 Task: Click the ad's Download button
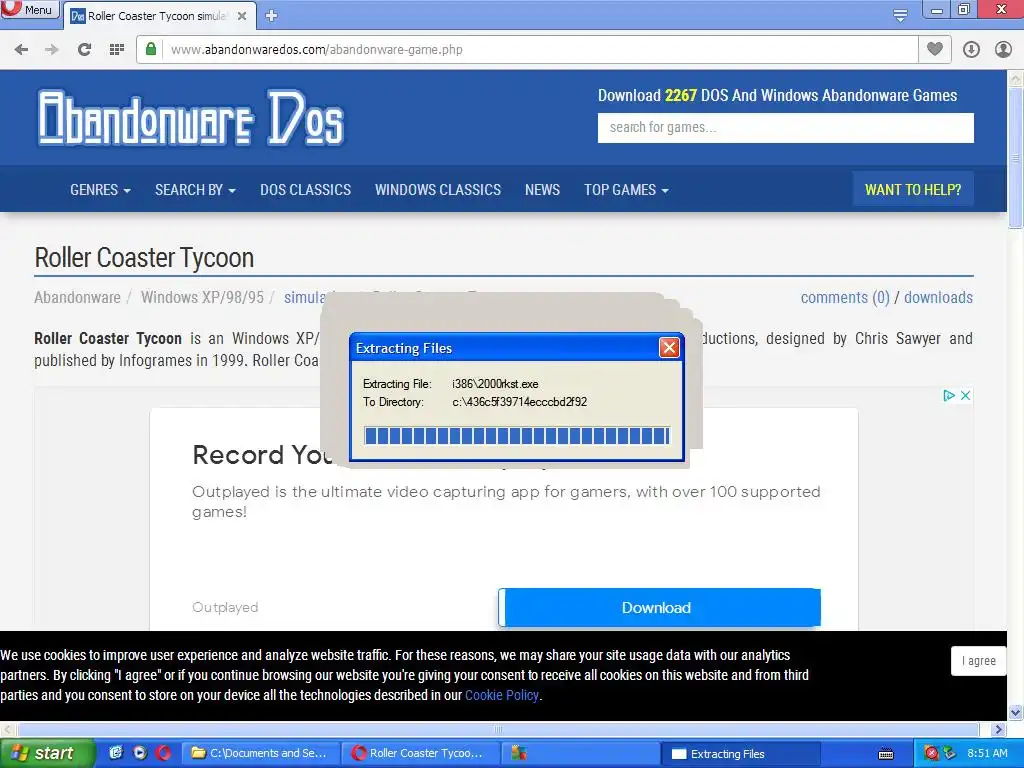659,608
